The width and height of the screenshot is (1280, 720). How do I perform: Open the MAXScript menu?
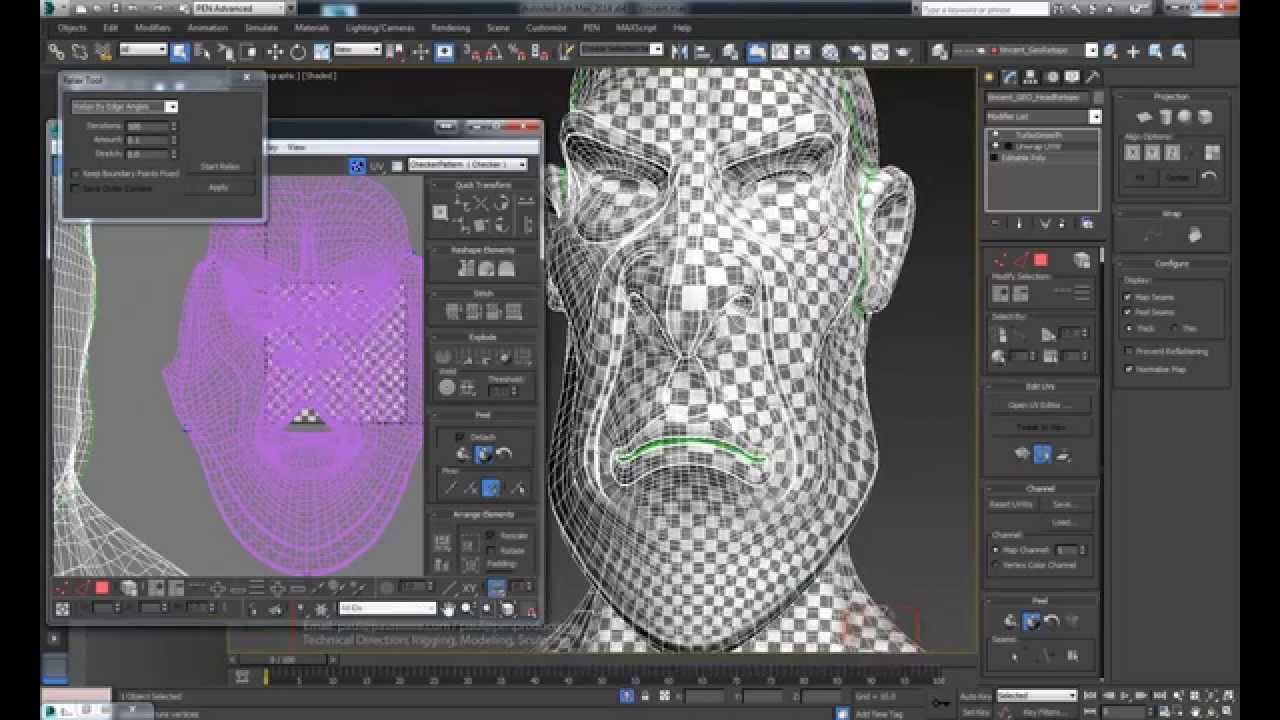635,28
